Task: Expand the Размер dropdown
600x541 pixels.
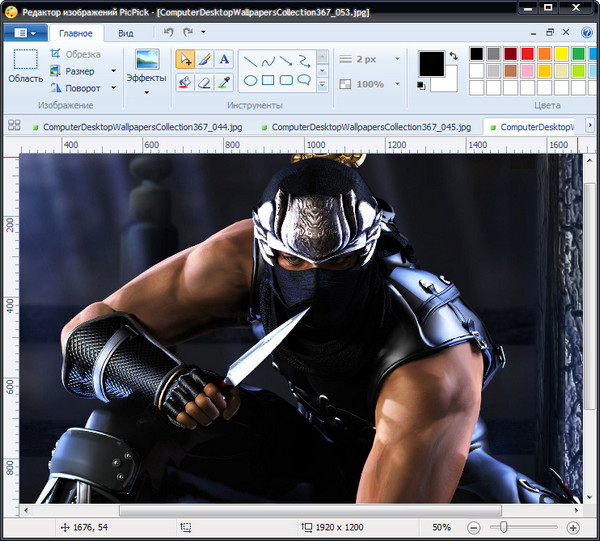Action: click(113, 71)
